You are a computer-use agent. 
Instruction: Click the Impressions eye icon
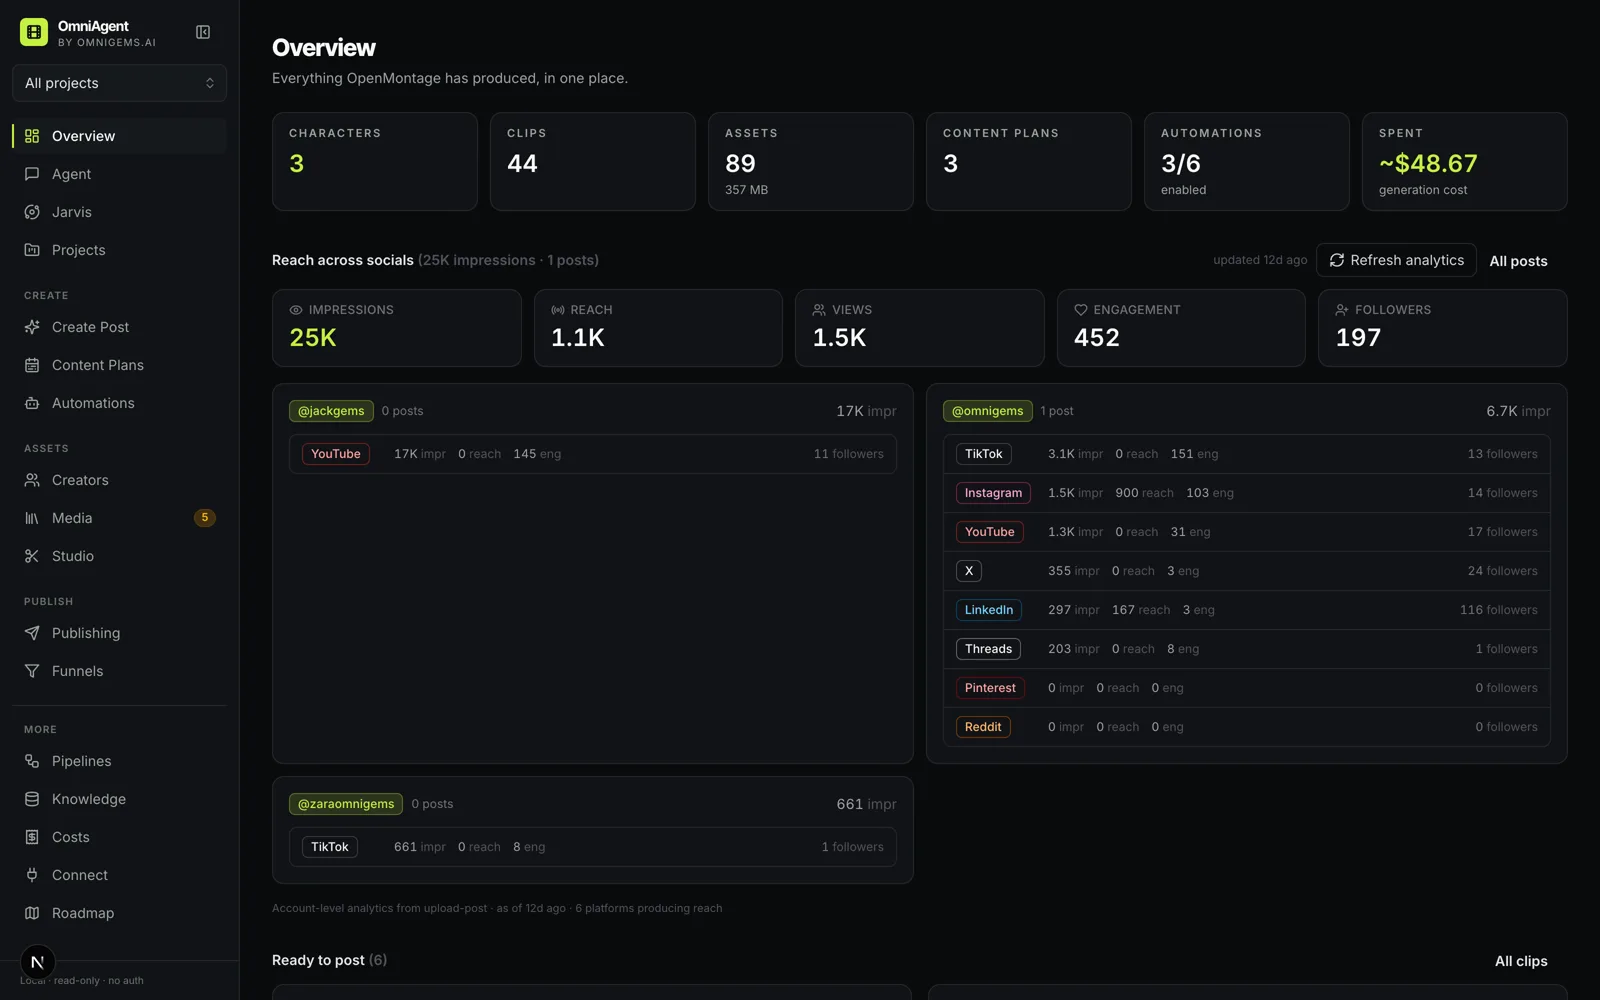(296, 310)
